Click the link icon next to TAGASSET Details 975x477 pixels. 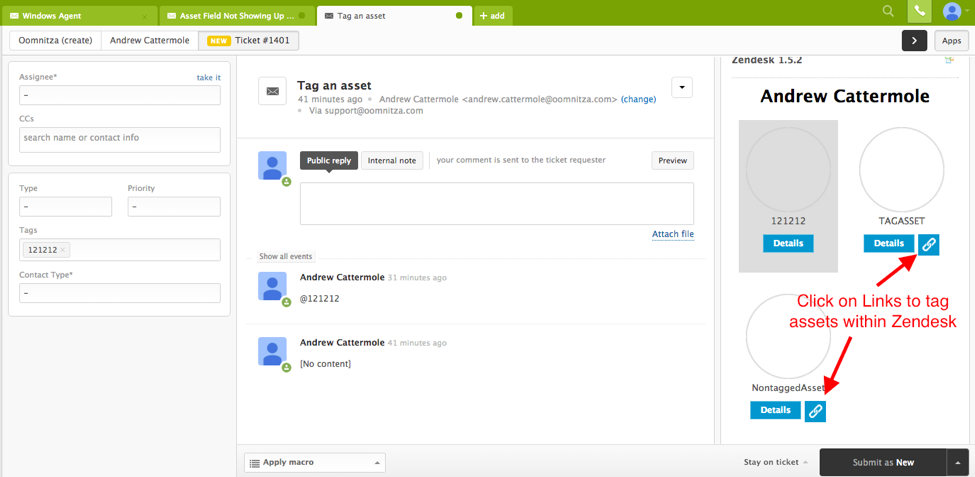[929, 244]
